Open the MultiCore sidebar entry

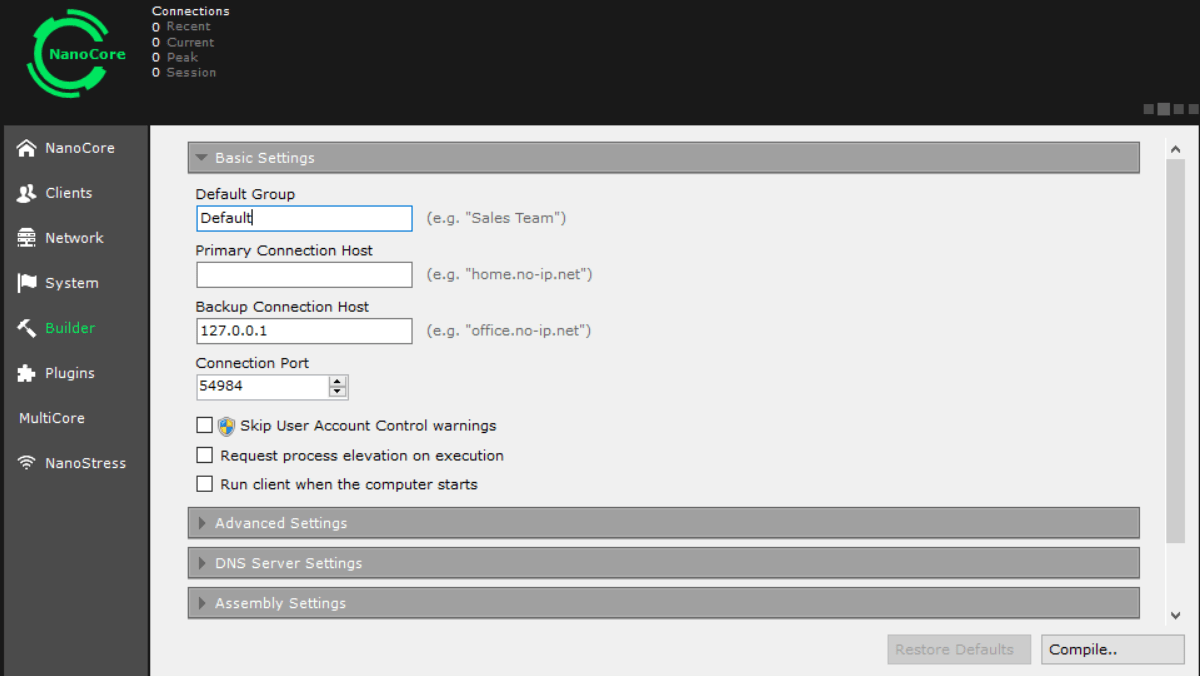[x=52, y=418]
